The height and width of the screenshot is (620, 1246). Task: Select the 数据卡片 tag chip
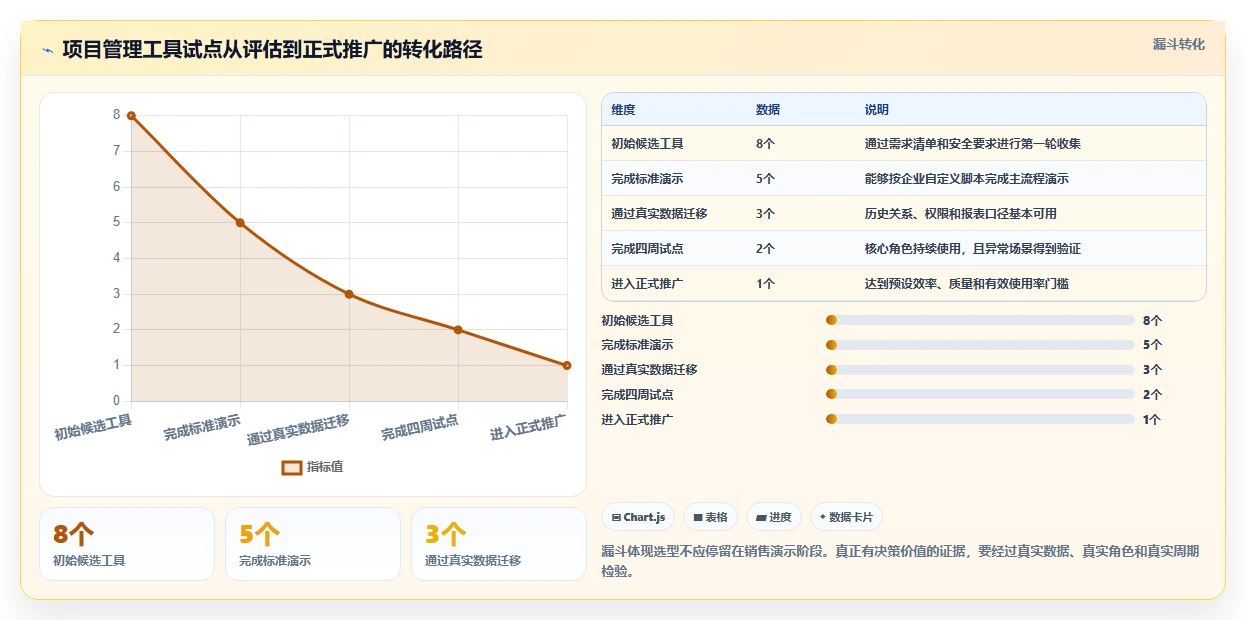click(846, 517)
